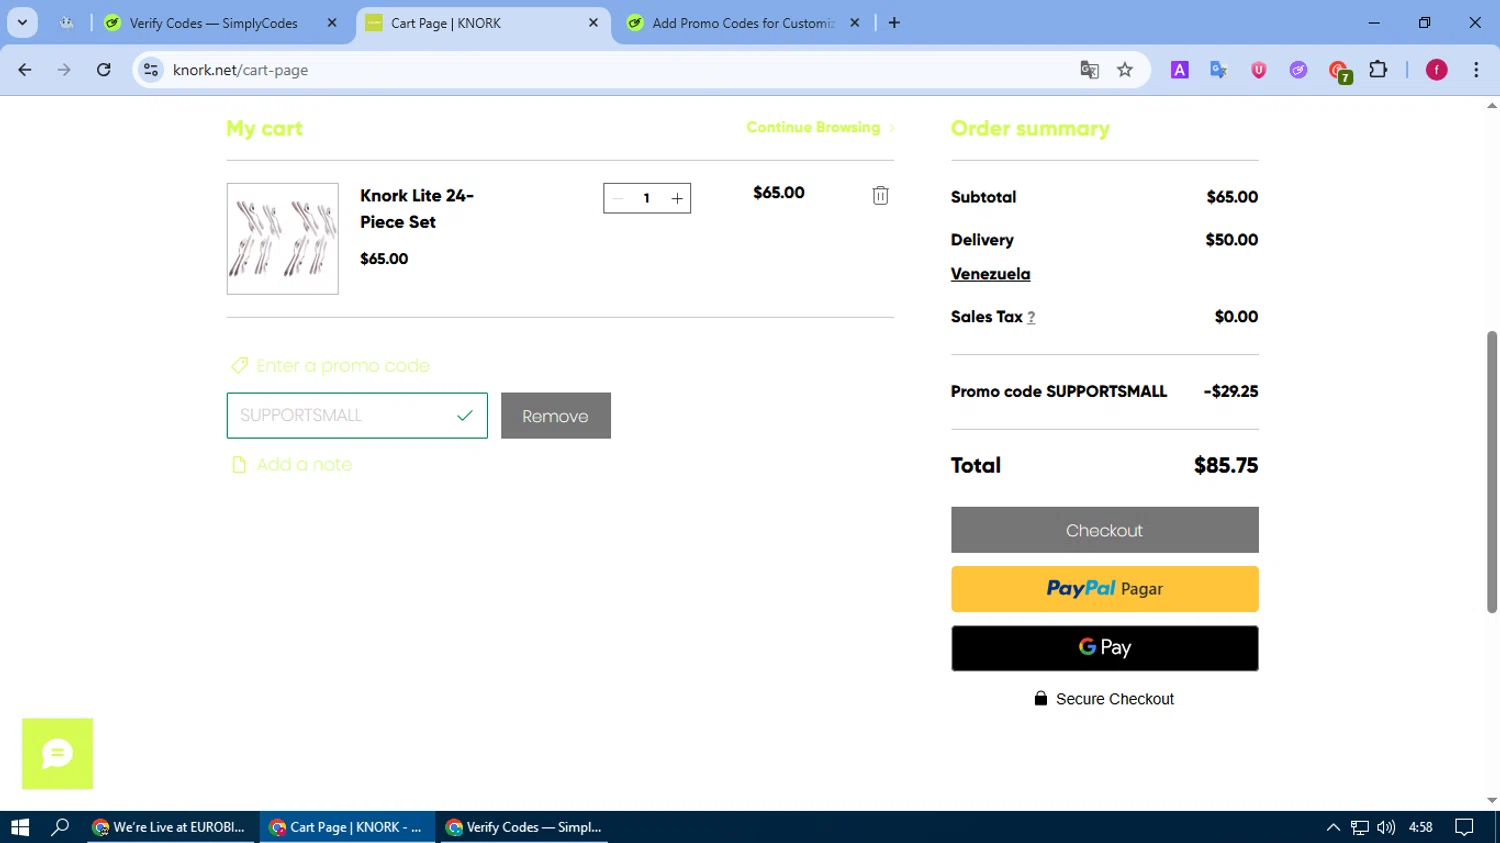This screenshot has height=843, width=1500.
Task: Click the page vertical scrollbar thumb
Action: [1492, 471]
